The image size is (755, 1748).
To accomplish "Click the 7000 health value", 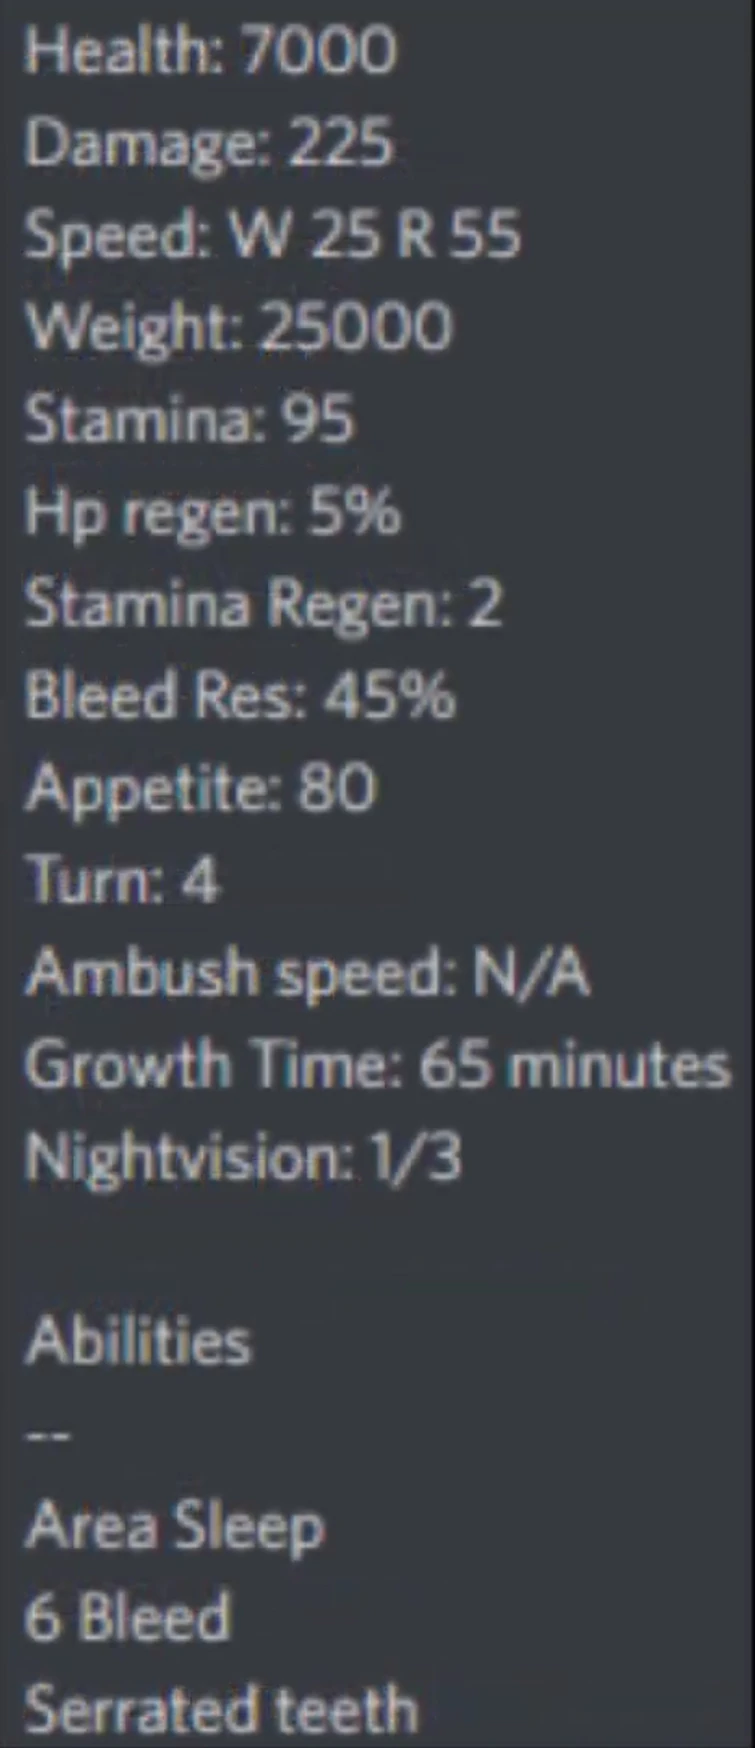I will [319, 49].
